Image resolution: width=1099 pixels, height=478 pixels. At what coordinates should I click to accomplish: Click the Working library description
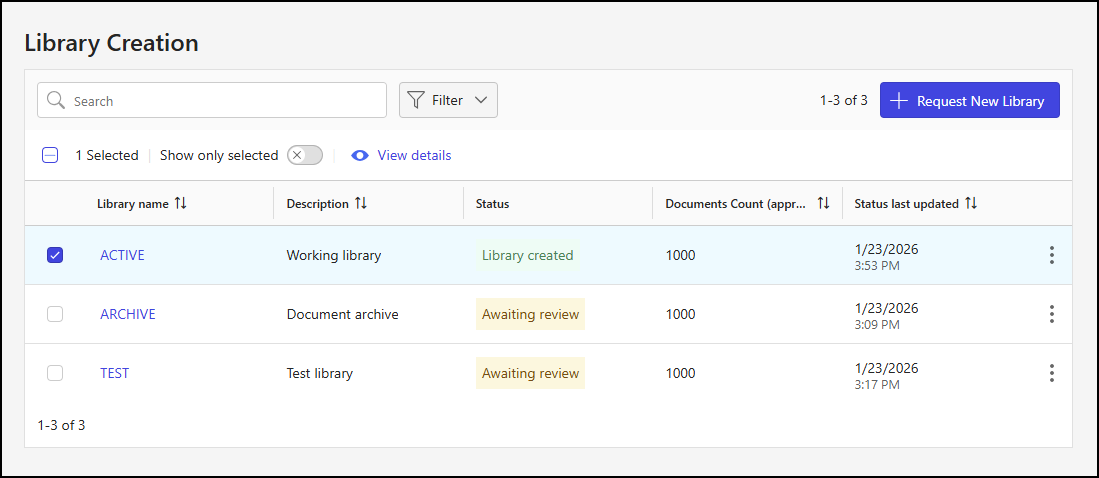(334, 255)
